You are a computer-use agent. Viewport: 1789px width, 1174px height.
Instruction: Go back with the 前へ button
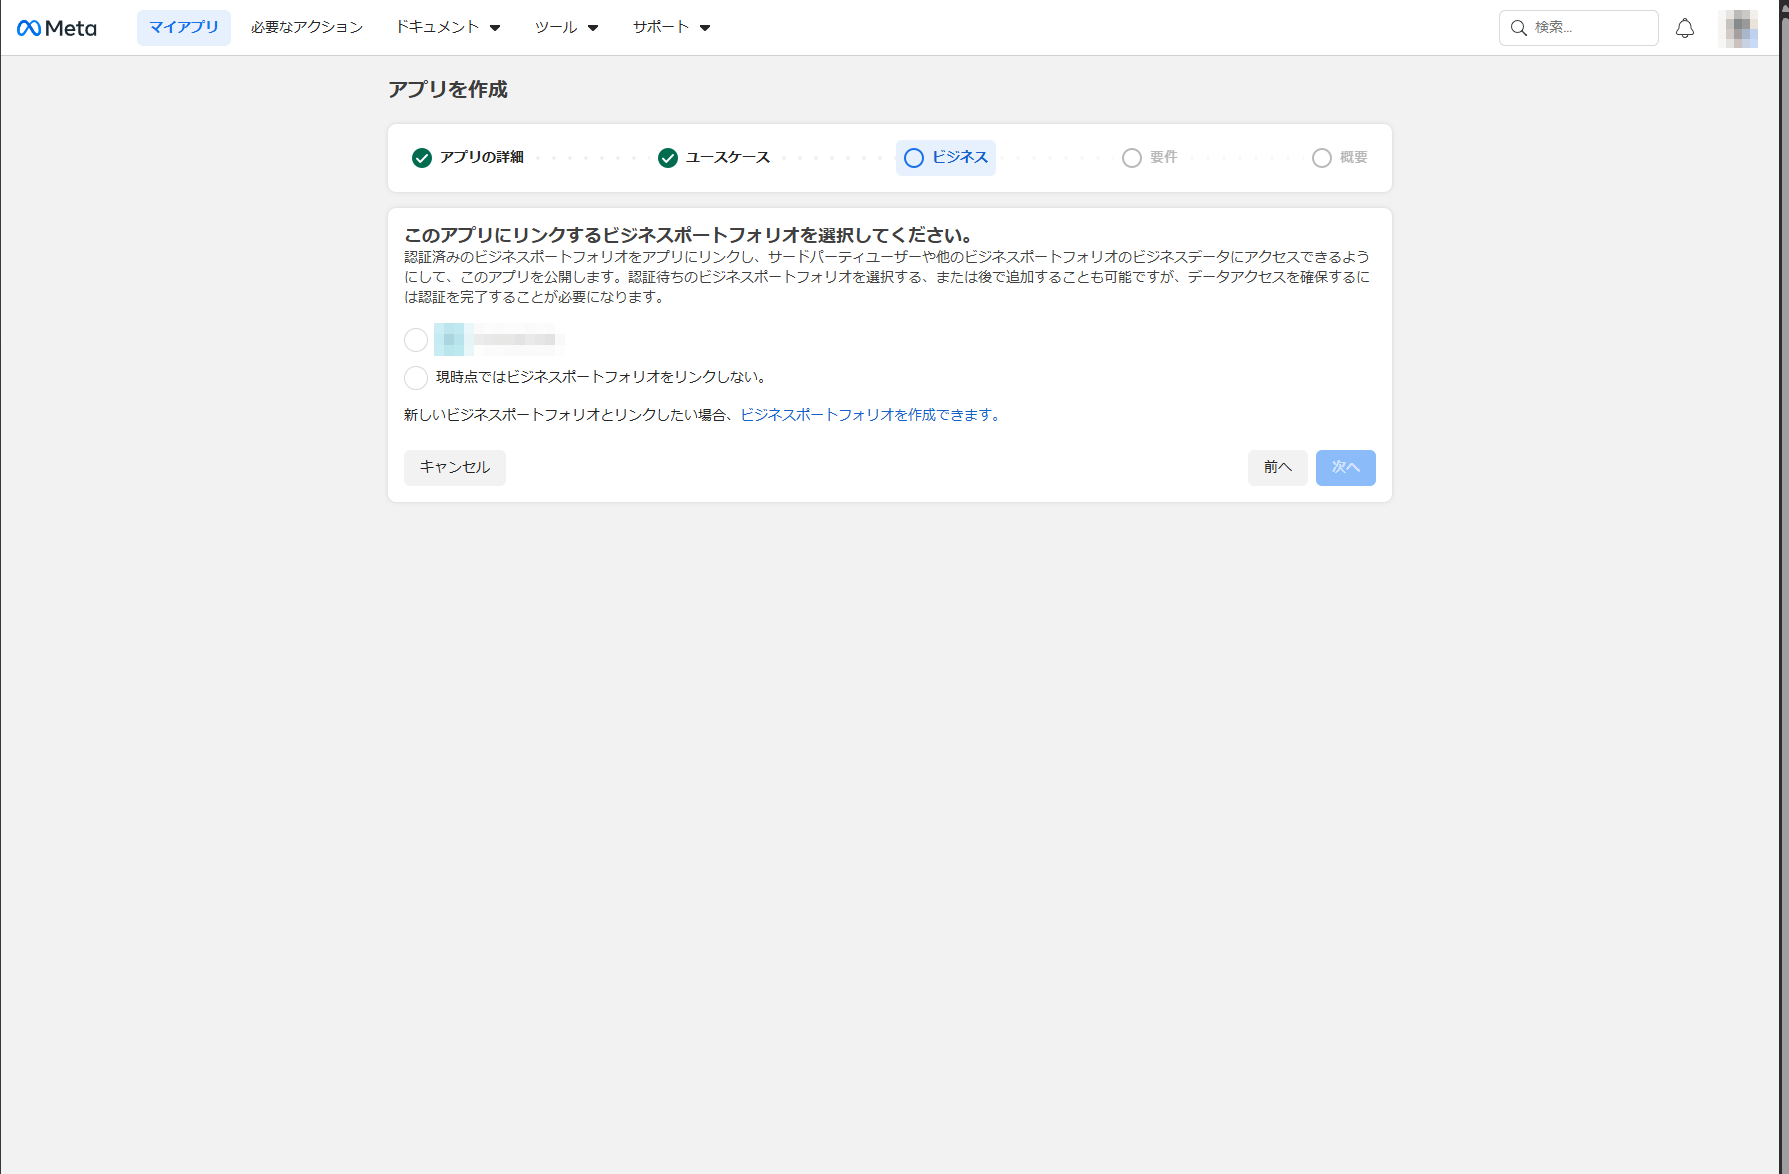coord(1278,468)
